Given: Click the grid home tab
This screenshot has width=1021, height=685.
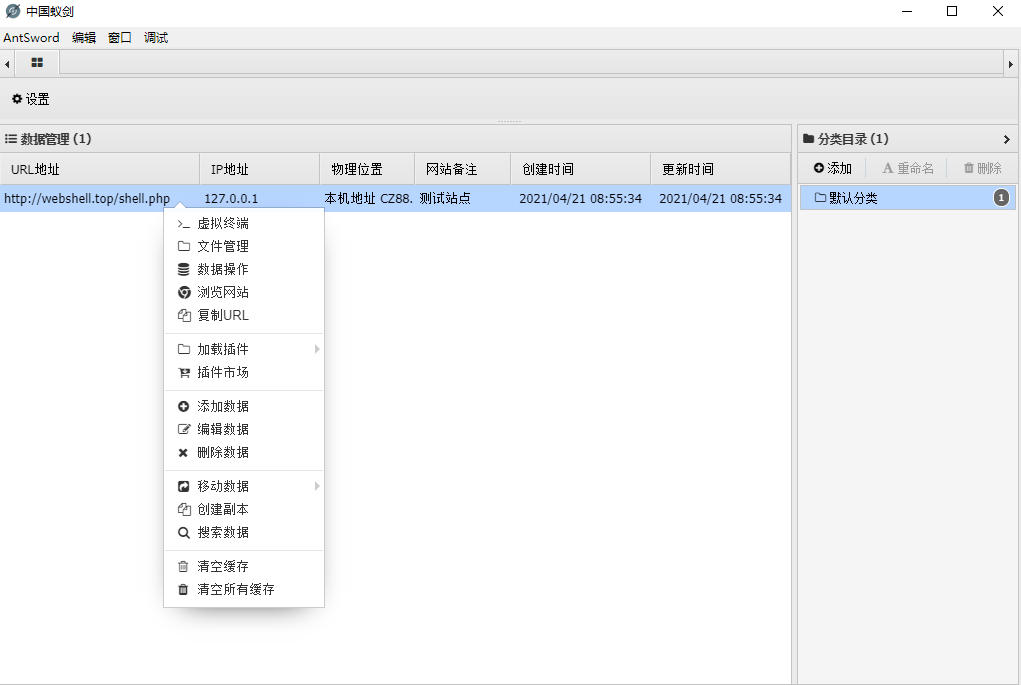Looking at the screenshot, I should (37, 63).
